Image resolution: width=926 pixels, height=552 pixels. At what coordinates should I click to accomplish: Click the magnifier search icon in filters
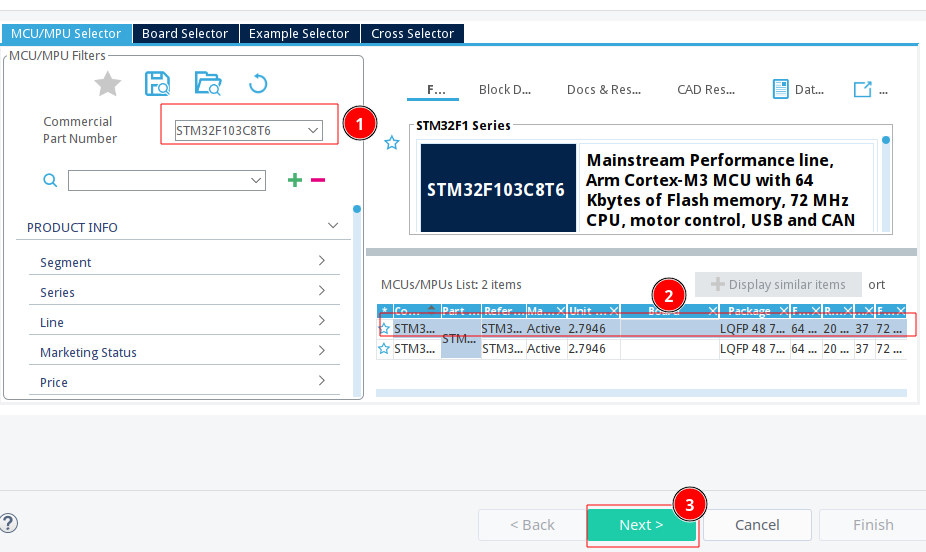click(50, 181)
